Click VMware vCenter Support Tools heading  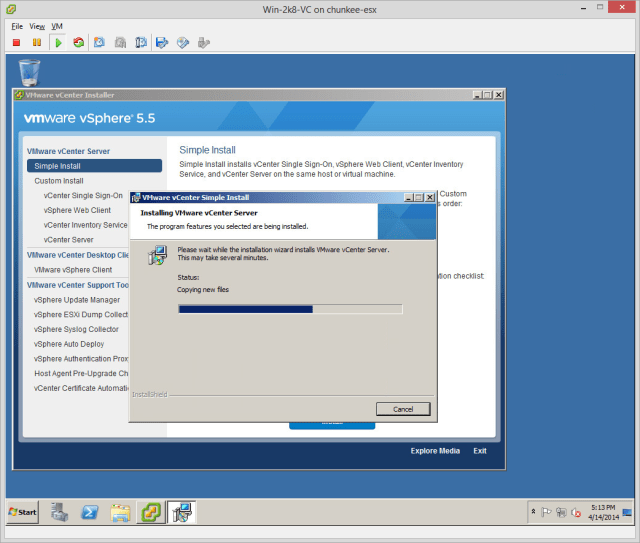(x=78, y=285)
